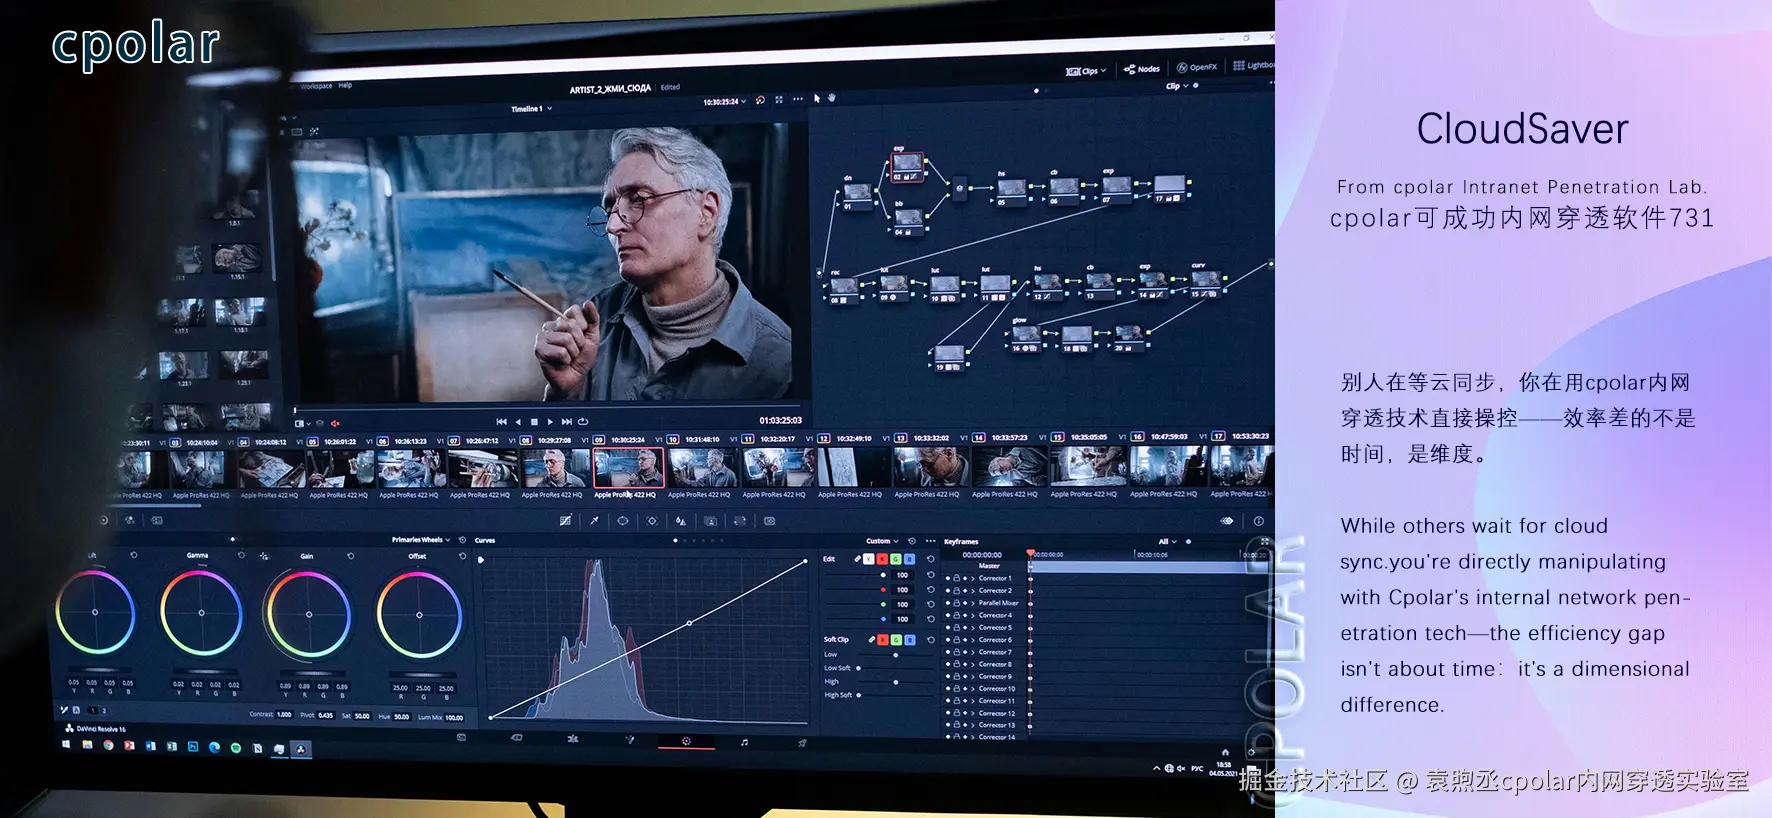Click the bypass grades icon above viewer
The image size is (1772, 818).
point(760,100)
